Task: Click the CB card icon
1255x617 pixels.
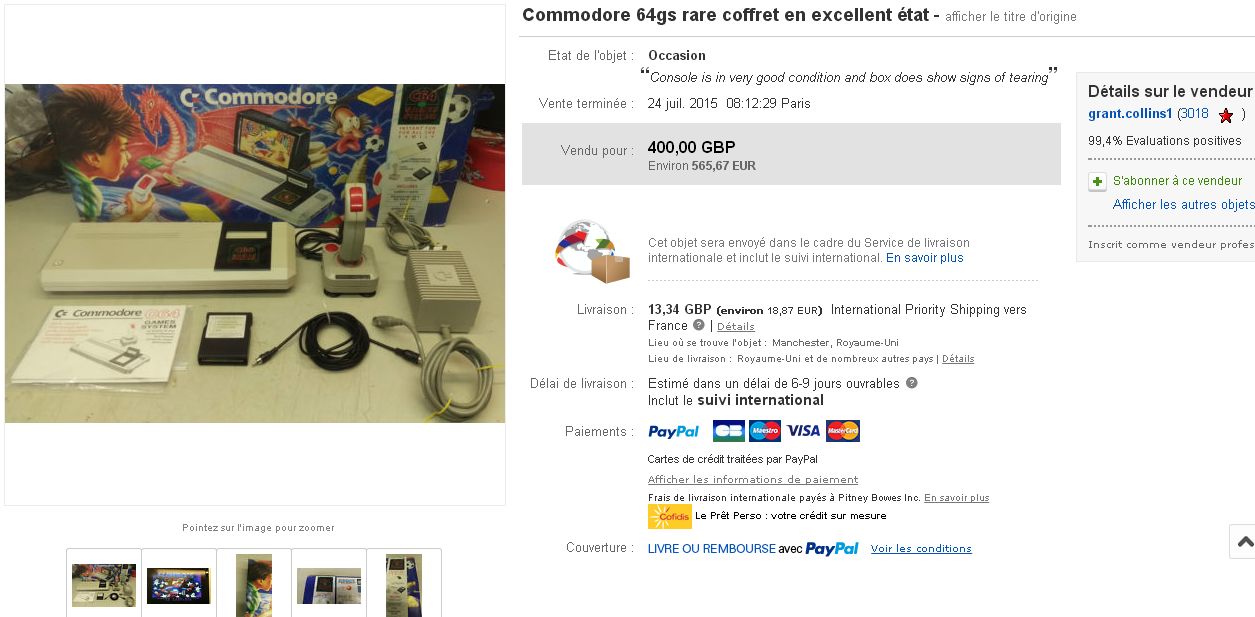Action: click(x=728, y=431)
